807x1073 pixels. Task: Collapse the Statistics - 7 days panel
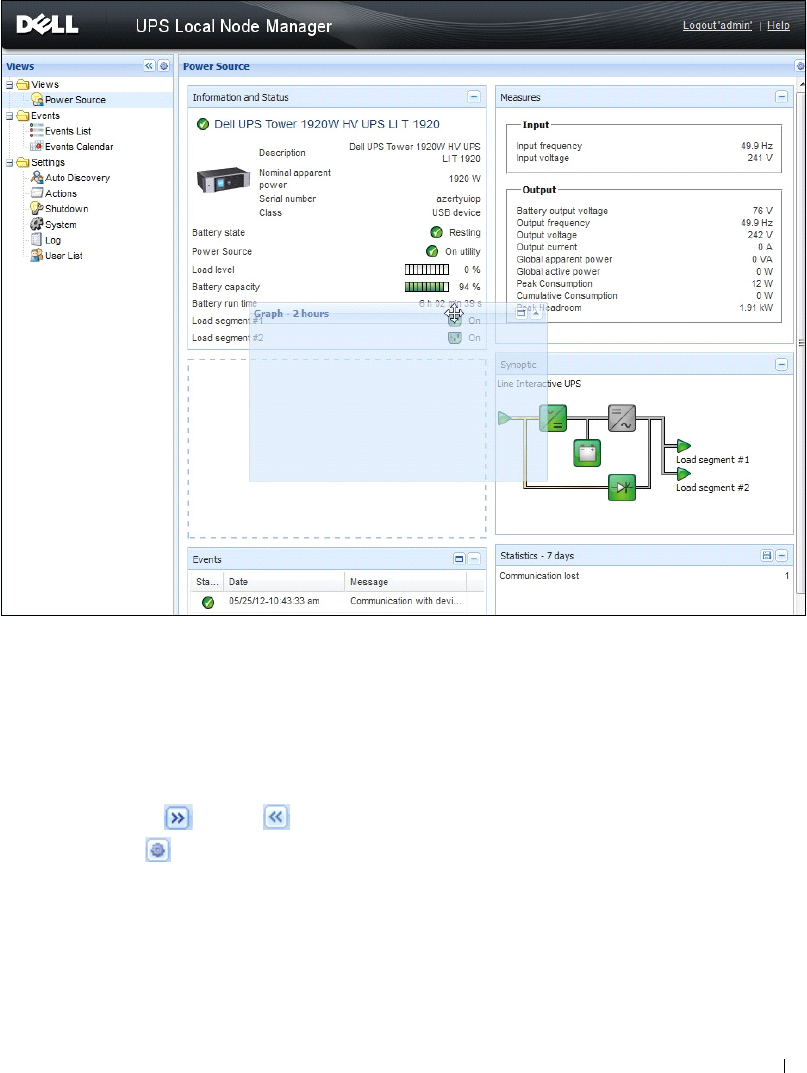point(781,556)
